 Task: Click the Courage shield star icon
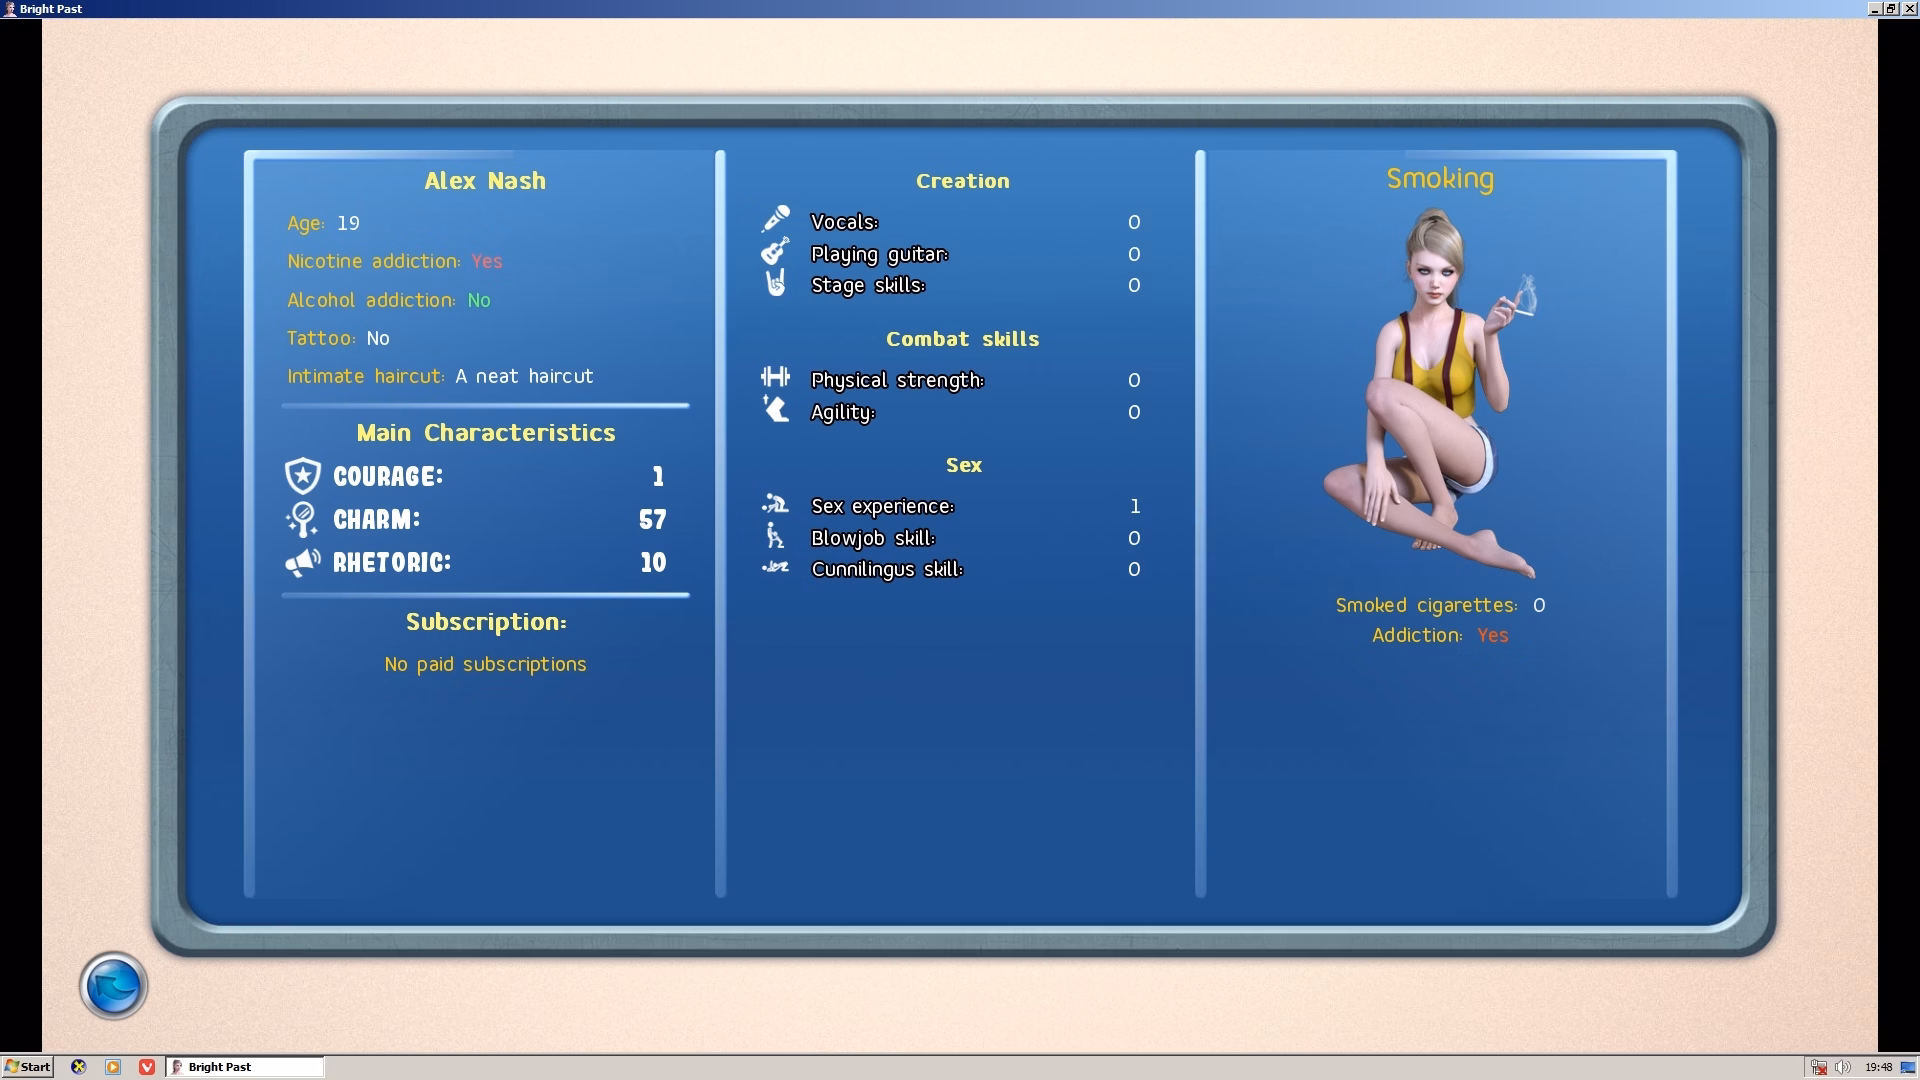coord(302,477)
